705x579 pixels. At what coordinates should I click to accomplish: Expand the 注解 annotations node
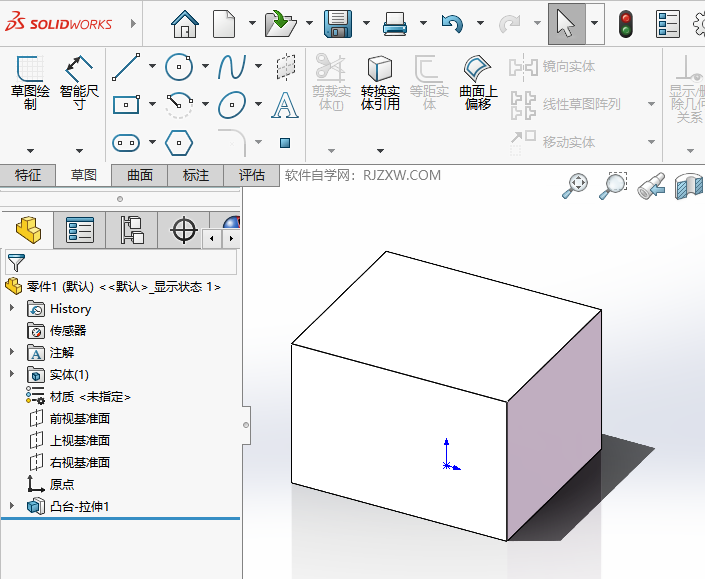click(12, 352)
